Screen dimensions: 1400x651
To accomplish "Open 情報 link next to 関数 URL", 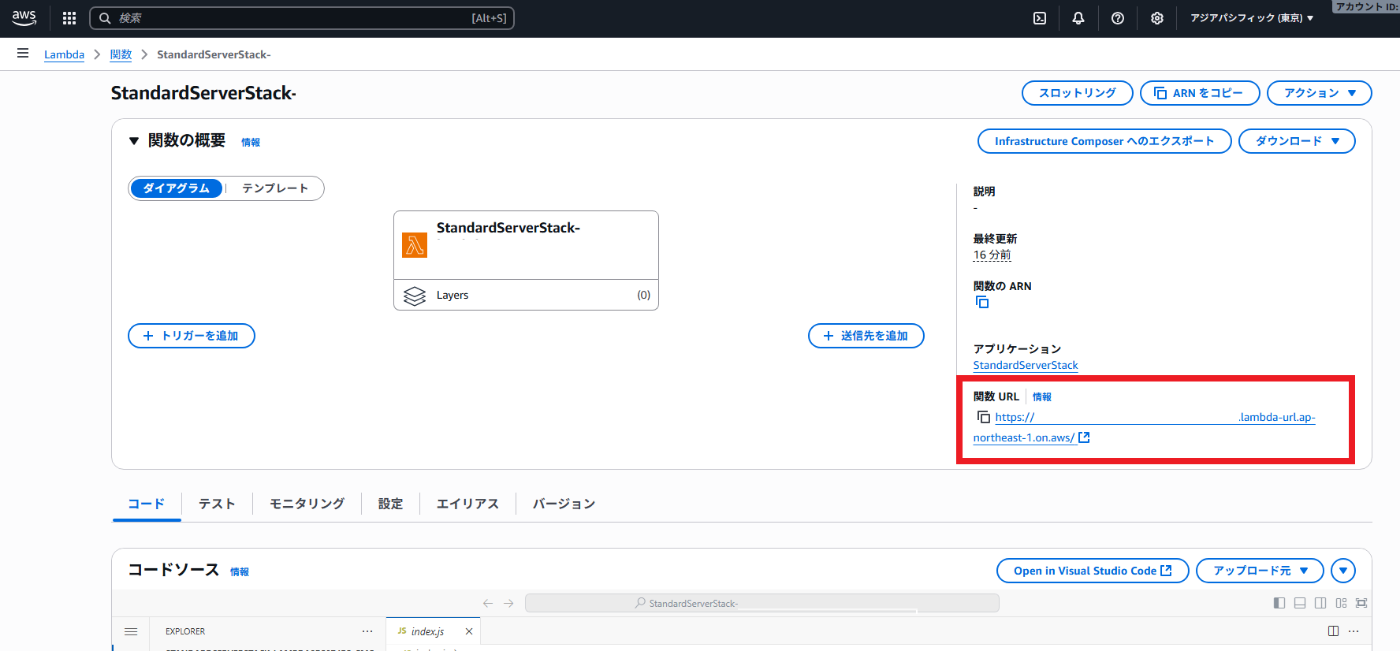I will click(1042, 397).
